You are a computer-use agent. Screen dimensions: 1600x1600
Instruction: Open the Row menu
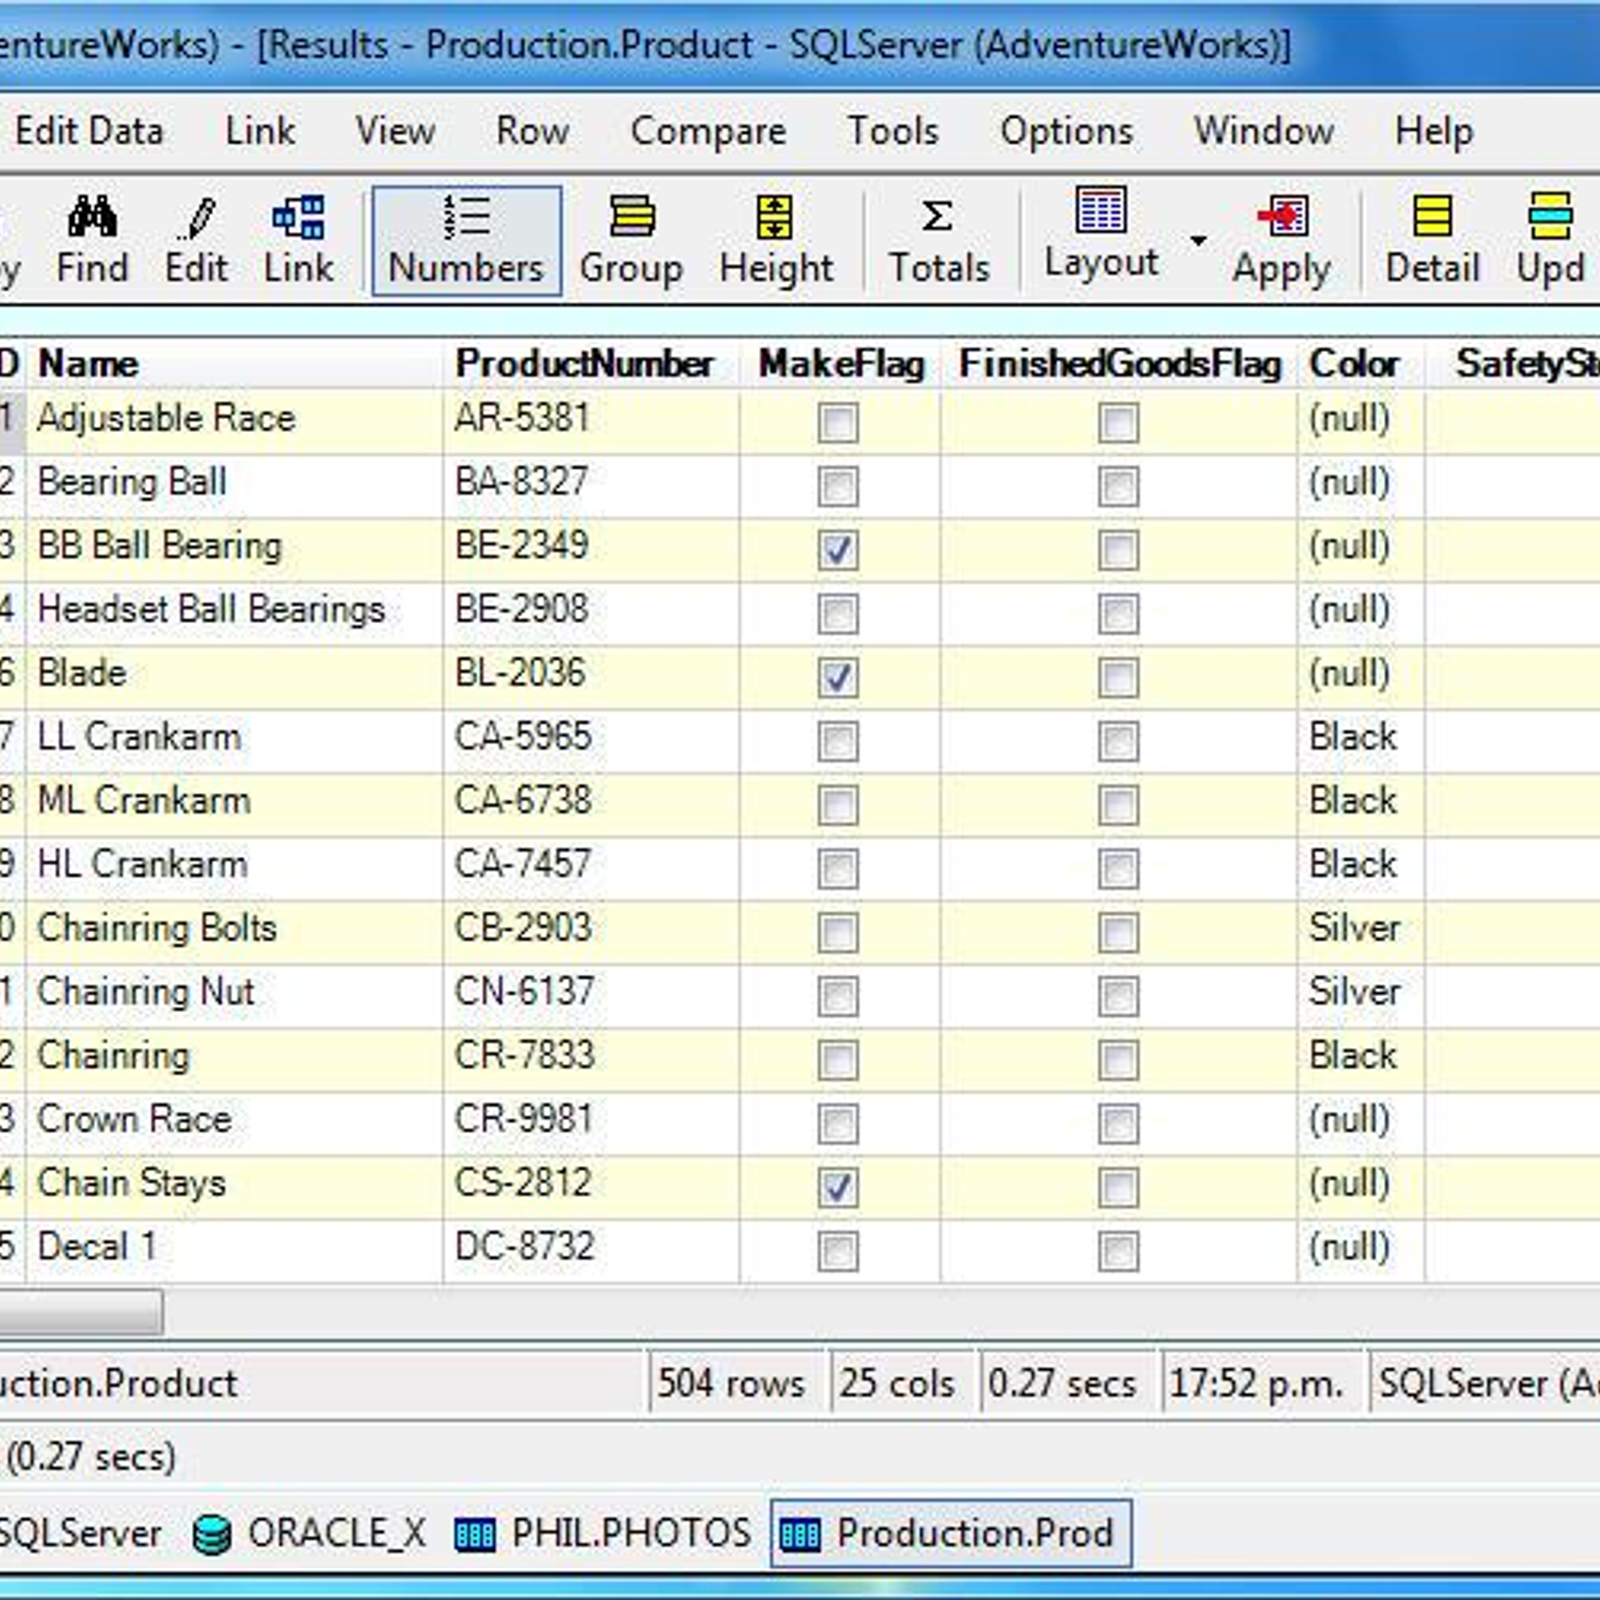(x=532, y=131)
